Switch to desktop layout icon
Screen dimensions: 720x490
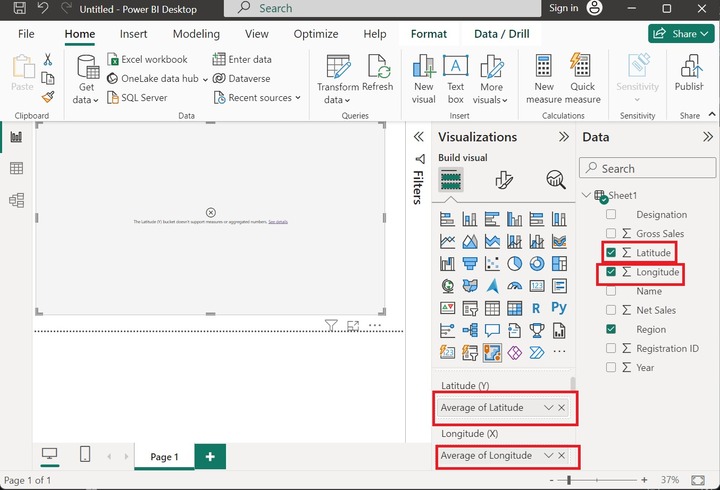coord(49,454)
